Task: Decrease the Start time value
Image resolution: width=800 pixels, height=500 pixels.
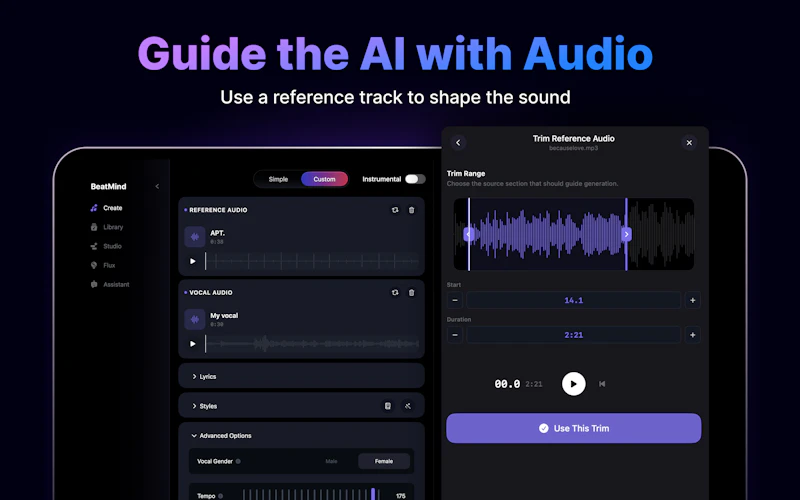Action: point(455,301)
